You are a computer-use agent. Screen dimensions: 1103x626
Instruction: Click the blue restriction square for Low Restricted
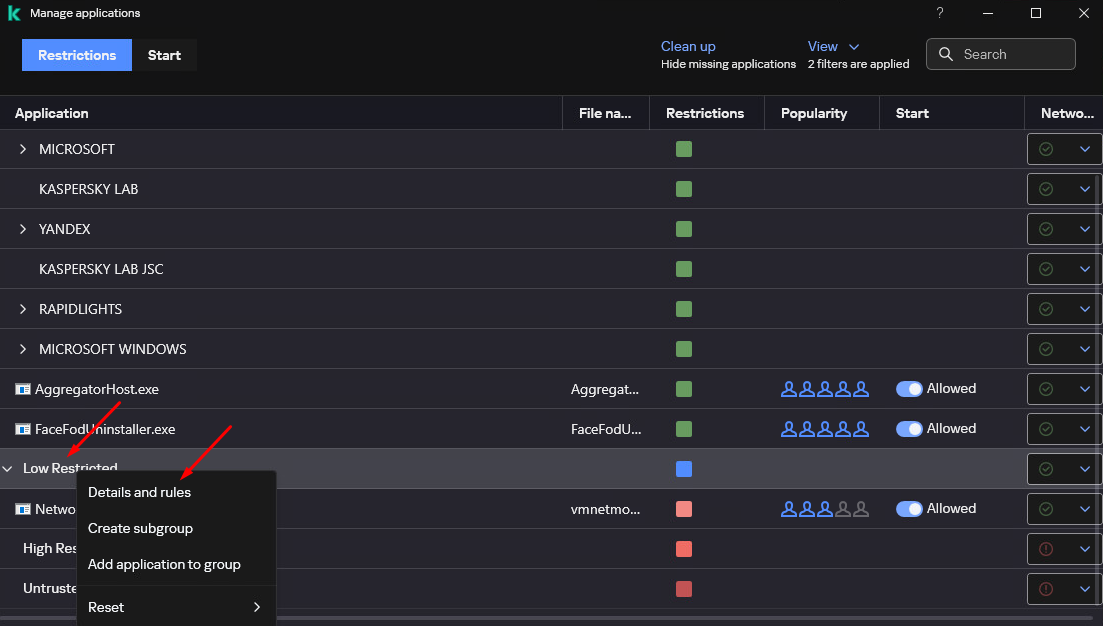click(684, 469)
